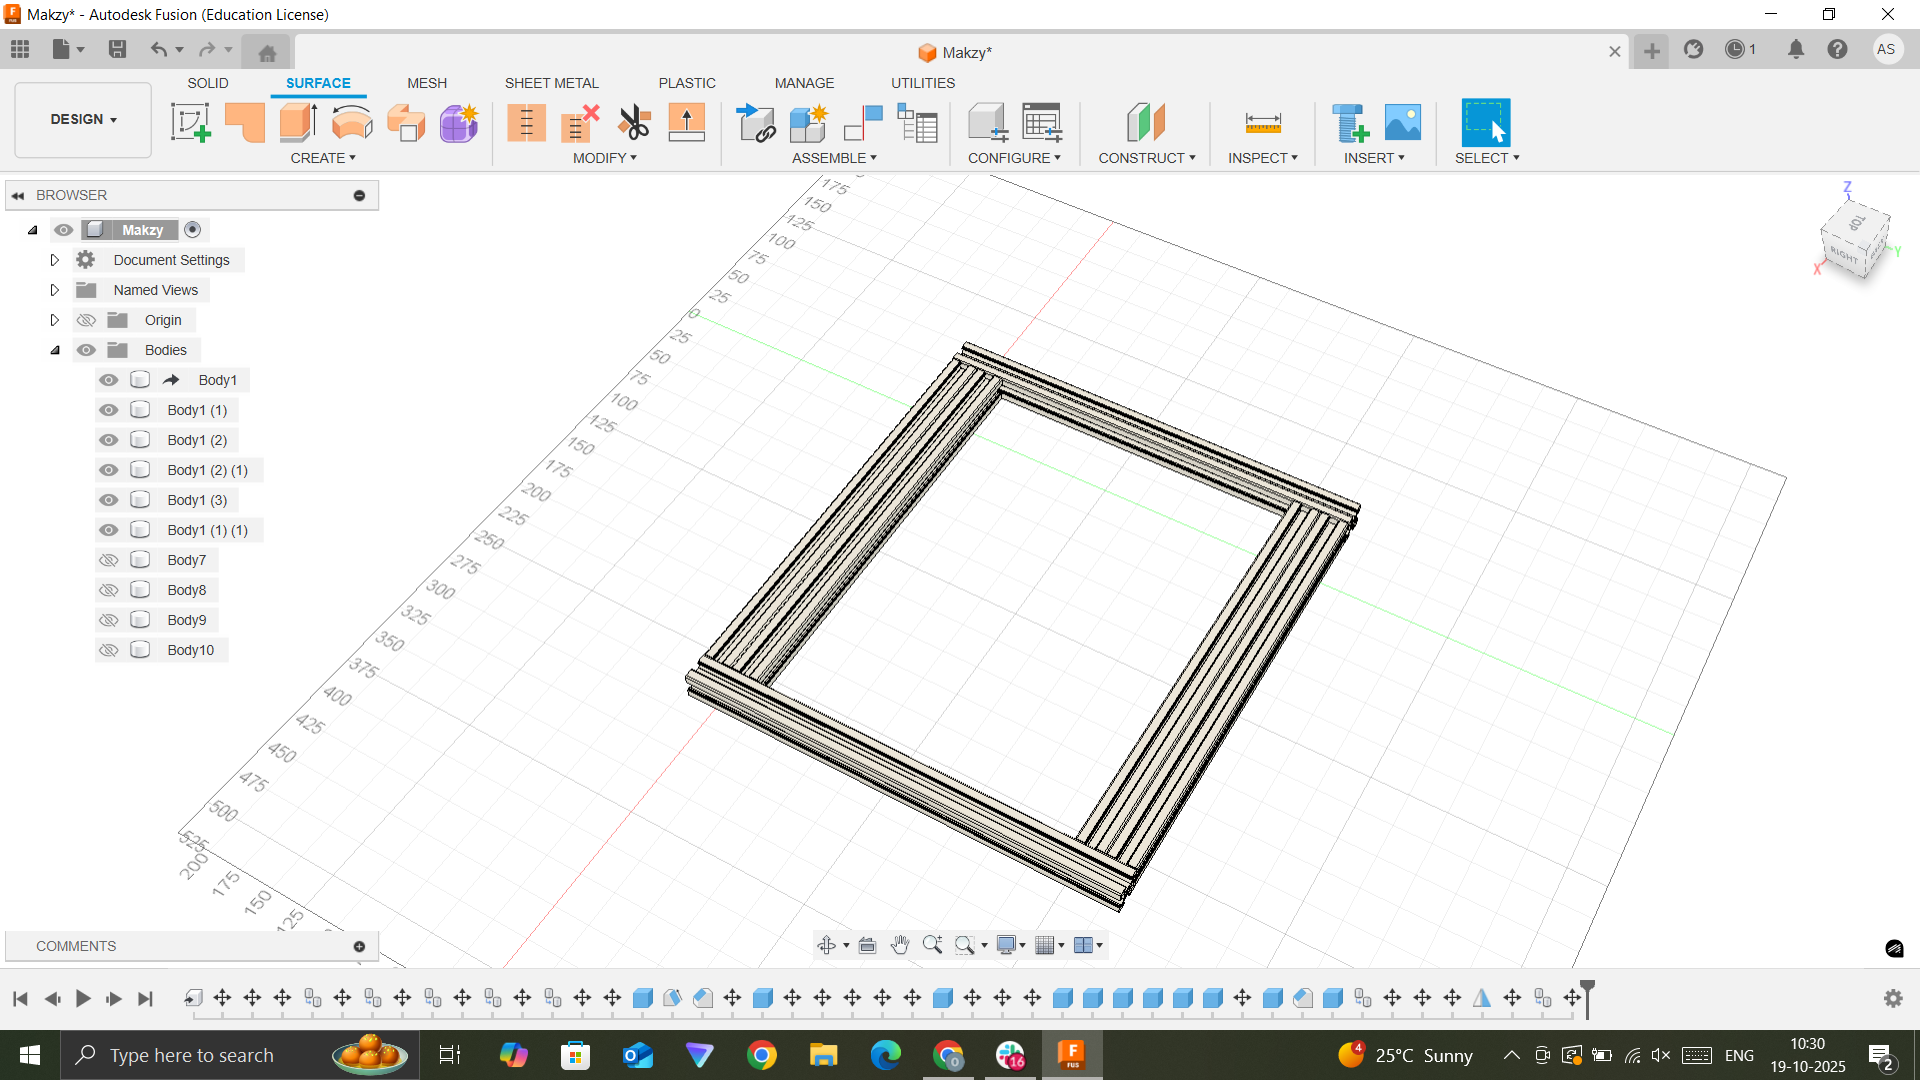This screenshot has height=1080, width=1920.
Task: Hide Body1 (1) in the Bodies list
Action: (x=107, y=410)
